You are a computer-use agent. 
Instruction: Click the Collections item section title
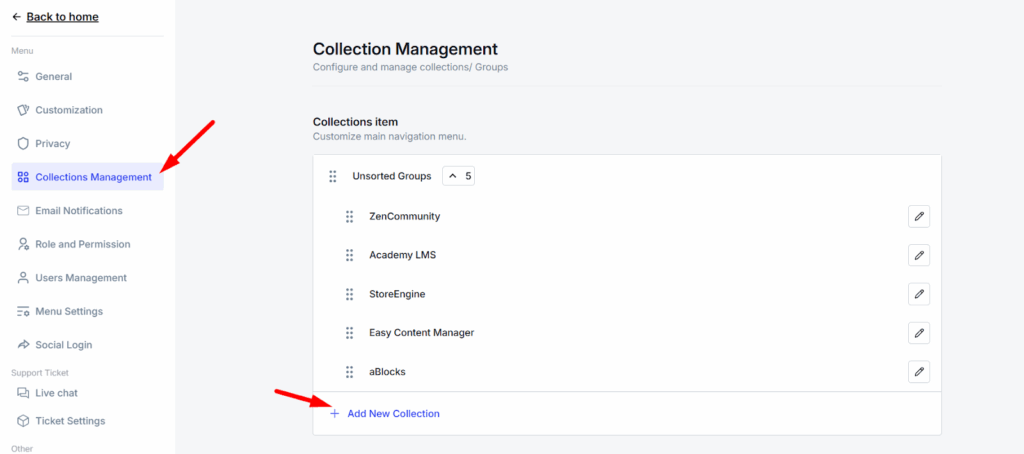(x=355, y=122)
